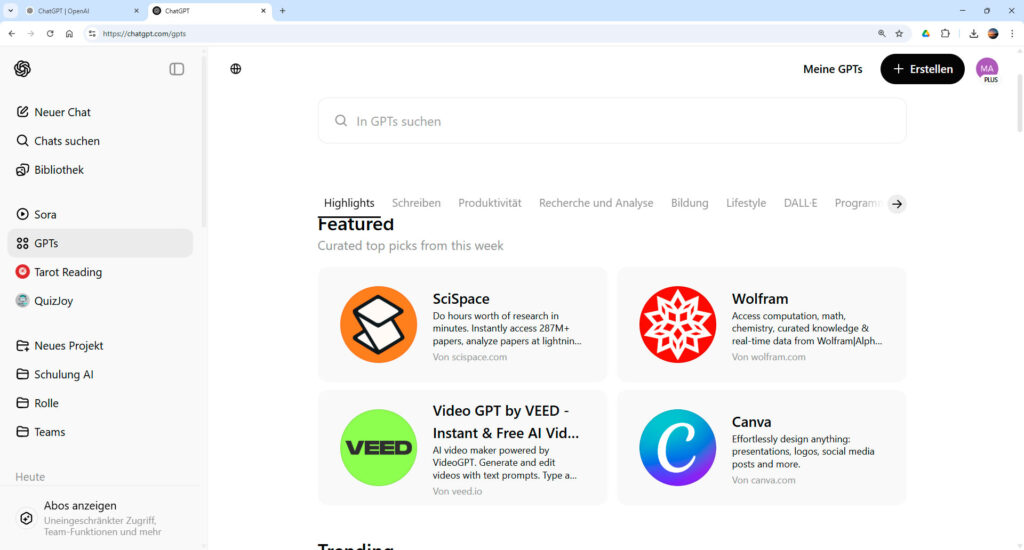This screenshot has width=1024, height=550.
Task: Click the browser forward arrow
Action: (31, 33)
